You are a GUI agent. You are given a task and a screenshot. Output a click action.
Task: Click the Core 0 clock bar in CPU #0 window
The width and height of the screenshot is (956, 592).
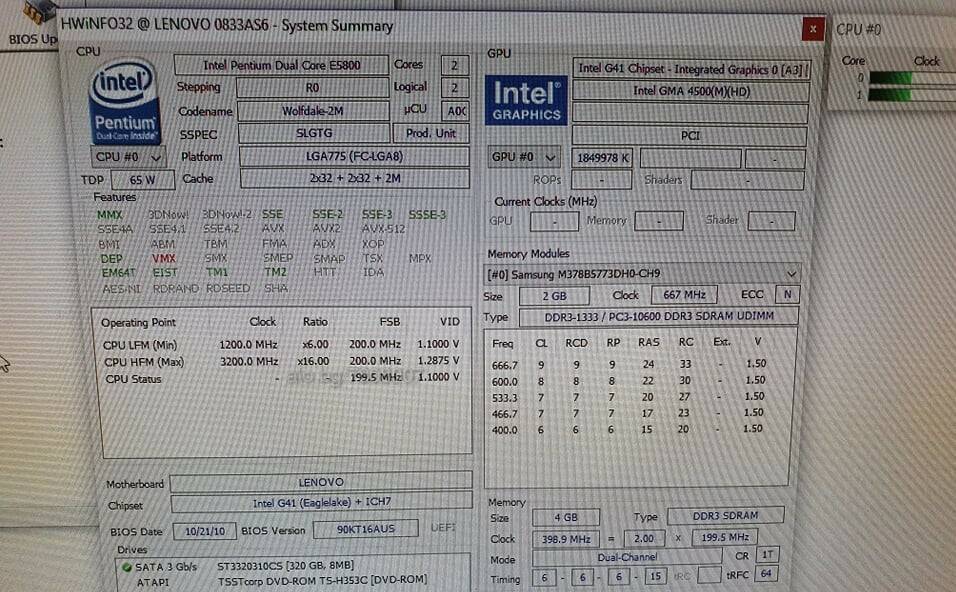point(911,78)
